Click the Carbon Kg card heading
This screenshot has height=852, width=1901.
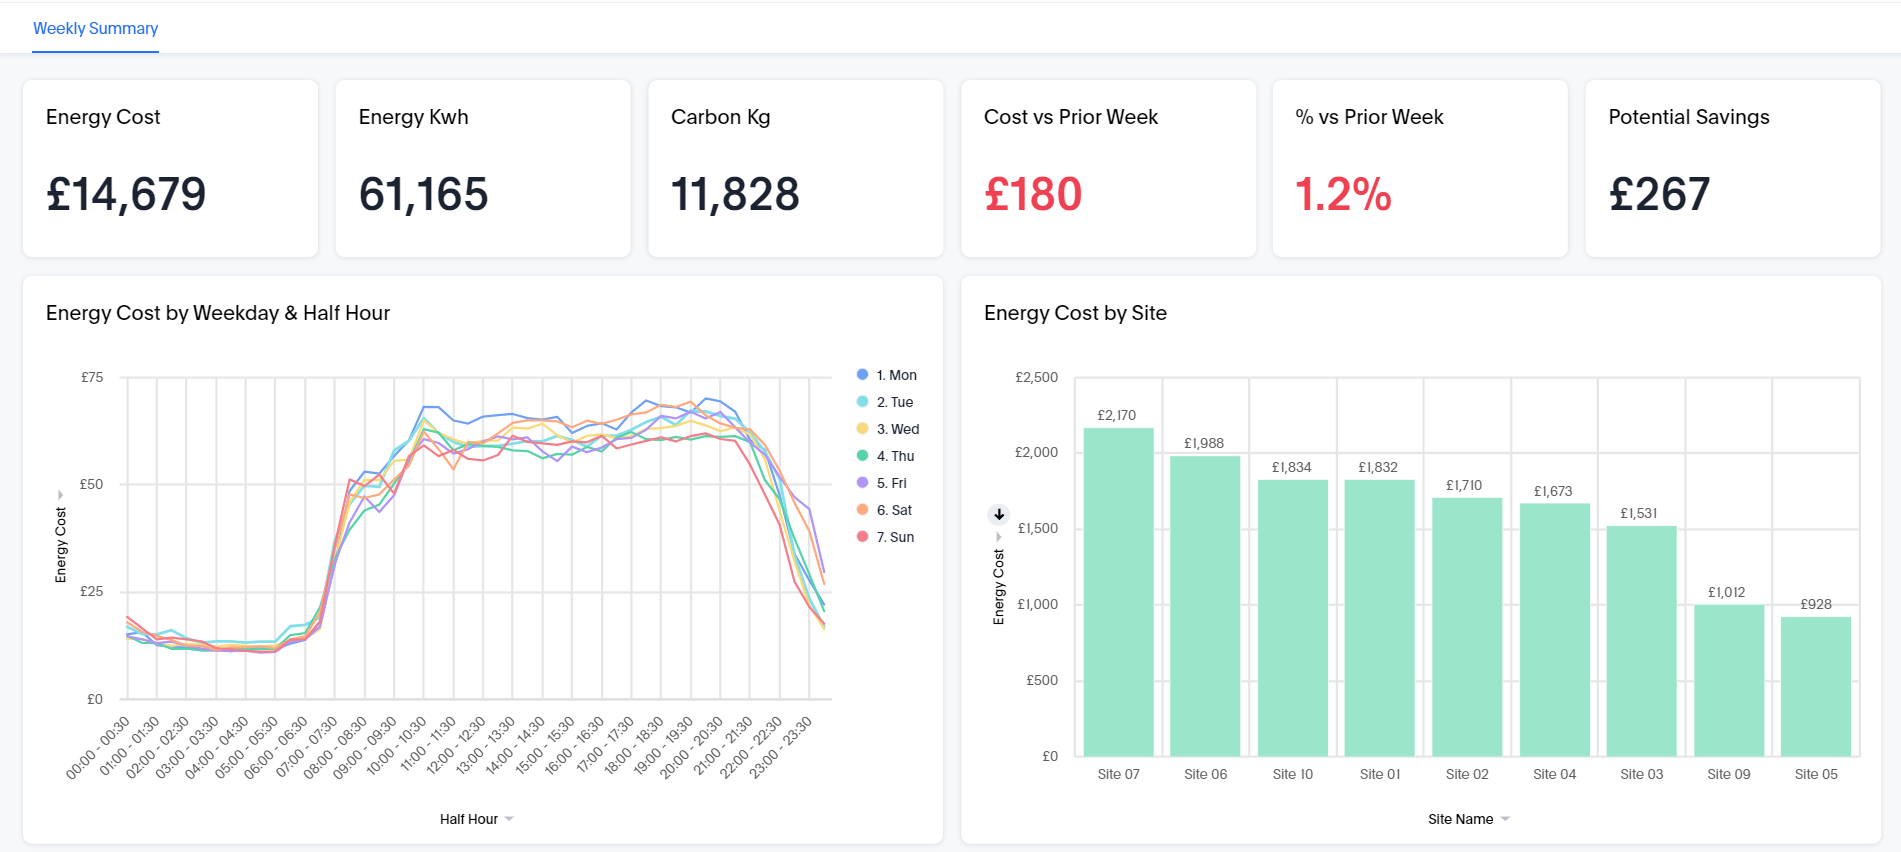point(721,117)
